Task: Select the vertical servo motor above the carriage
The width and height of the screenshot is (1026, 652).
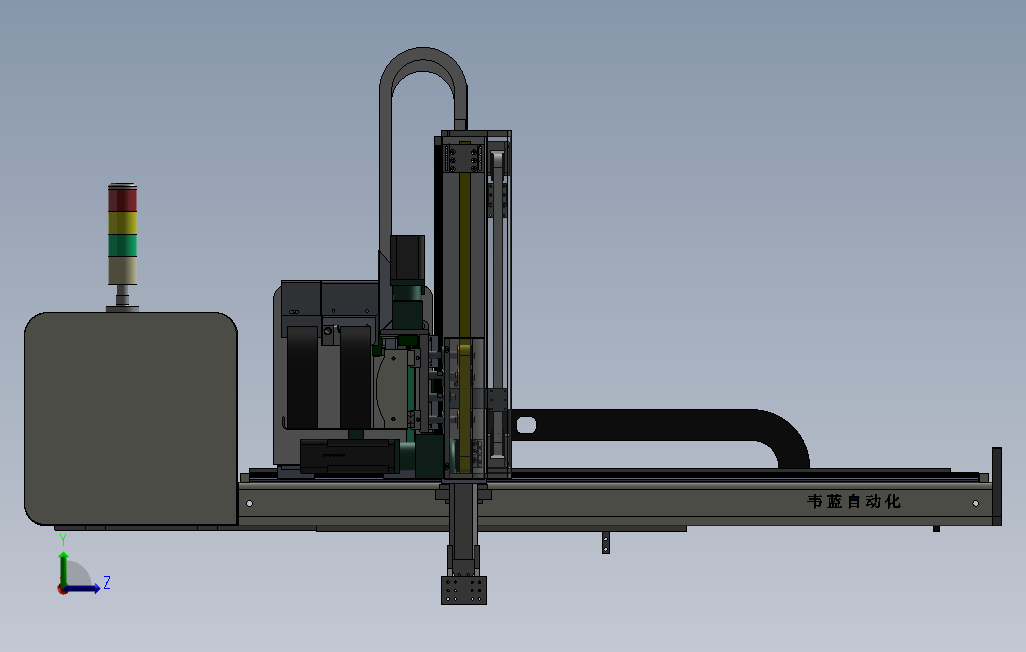Action: [x=408, y=259]
